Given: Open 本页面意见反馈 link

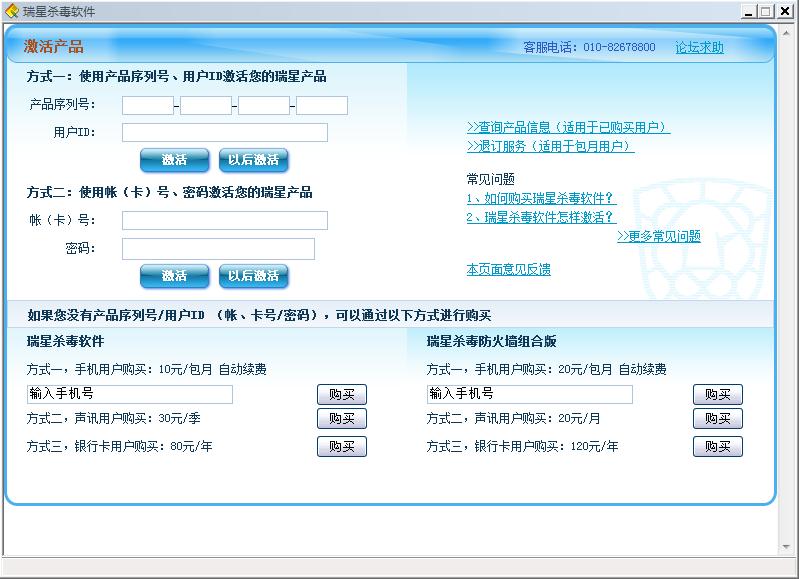Looking at the screenshot, I should point(509,269).
